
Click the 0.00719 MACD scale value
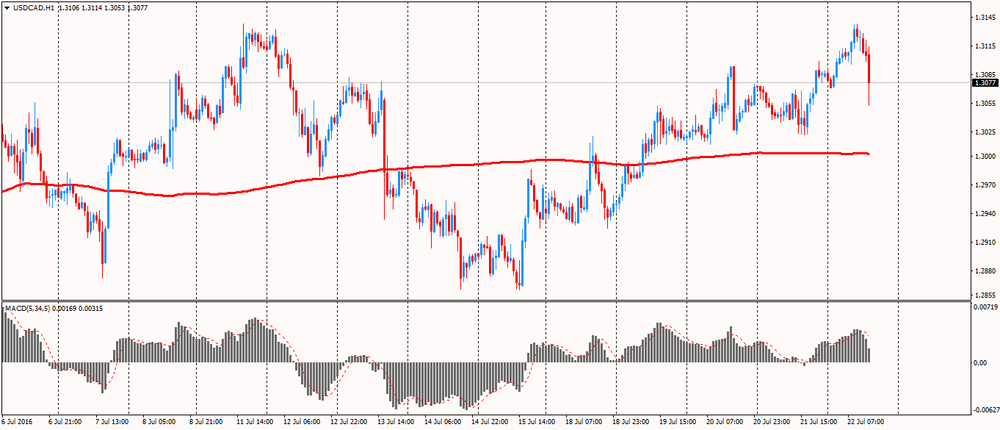(983, 308)
